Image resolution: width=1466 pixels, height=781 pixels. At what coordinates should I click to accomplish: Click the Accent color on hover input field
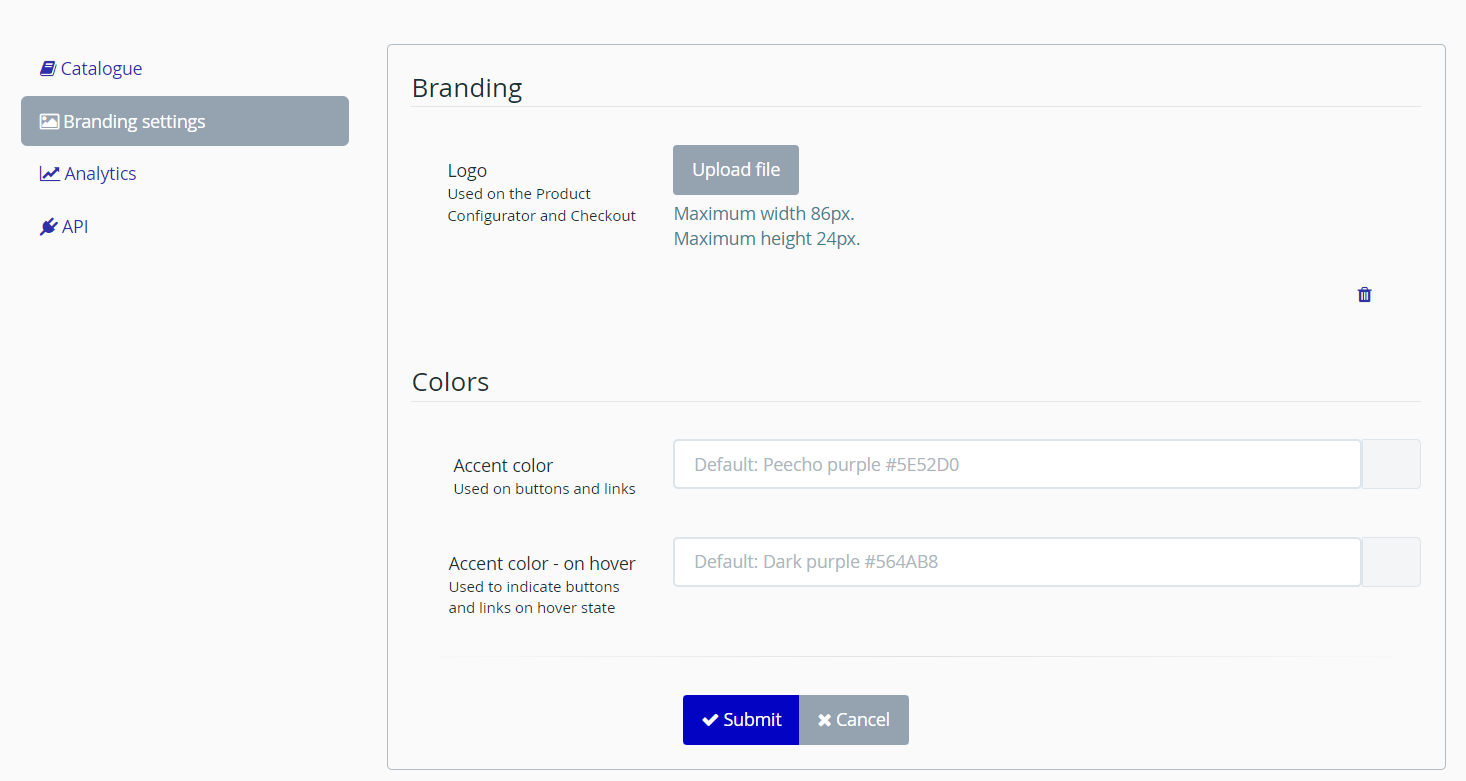pos(1016,562)
